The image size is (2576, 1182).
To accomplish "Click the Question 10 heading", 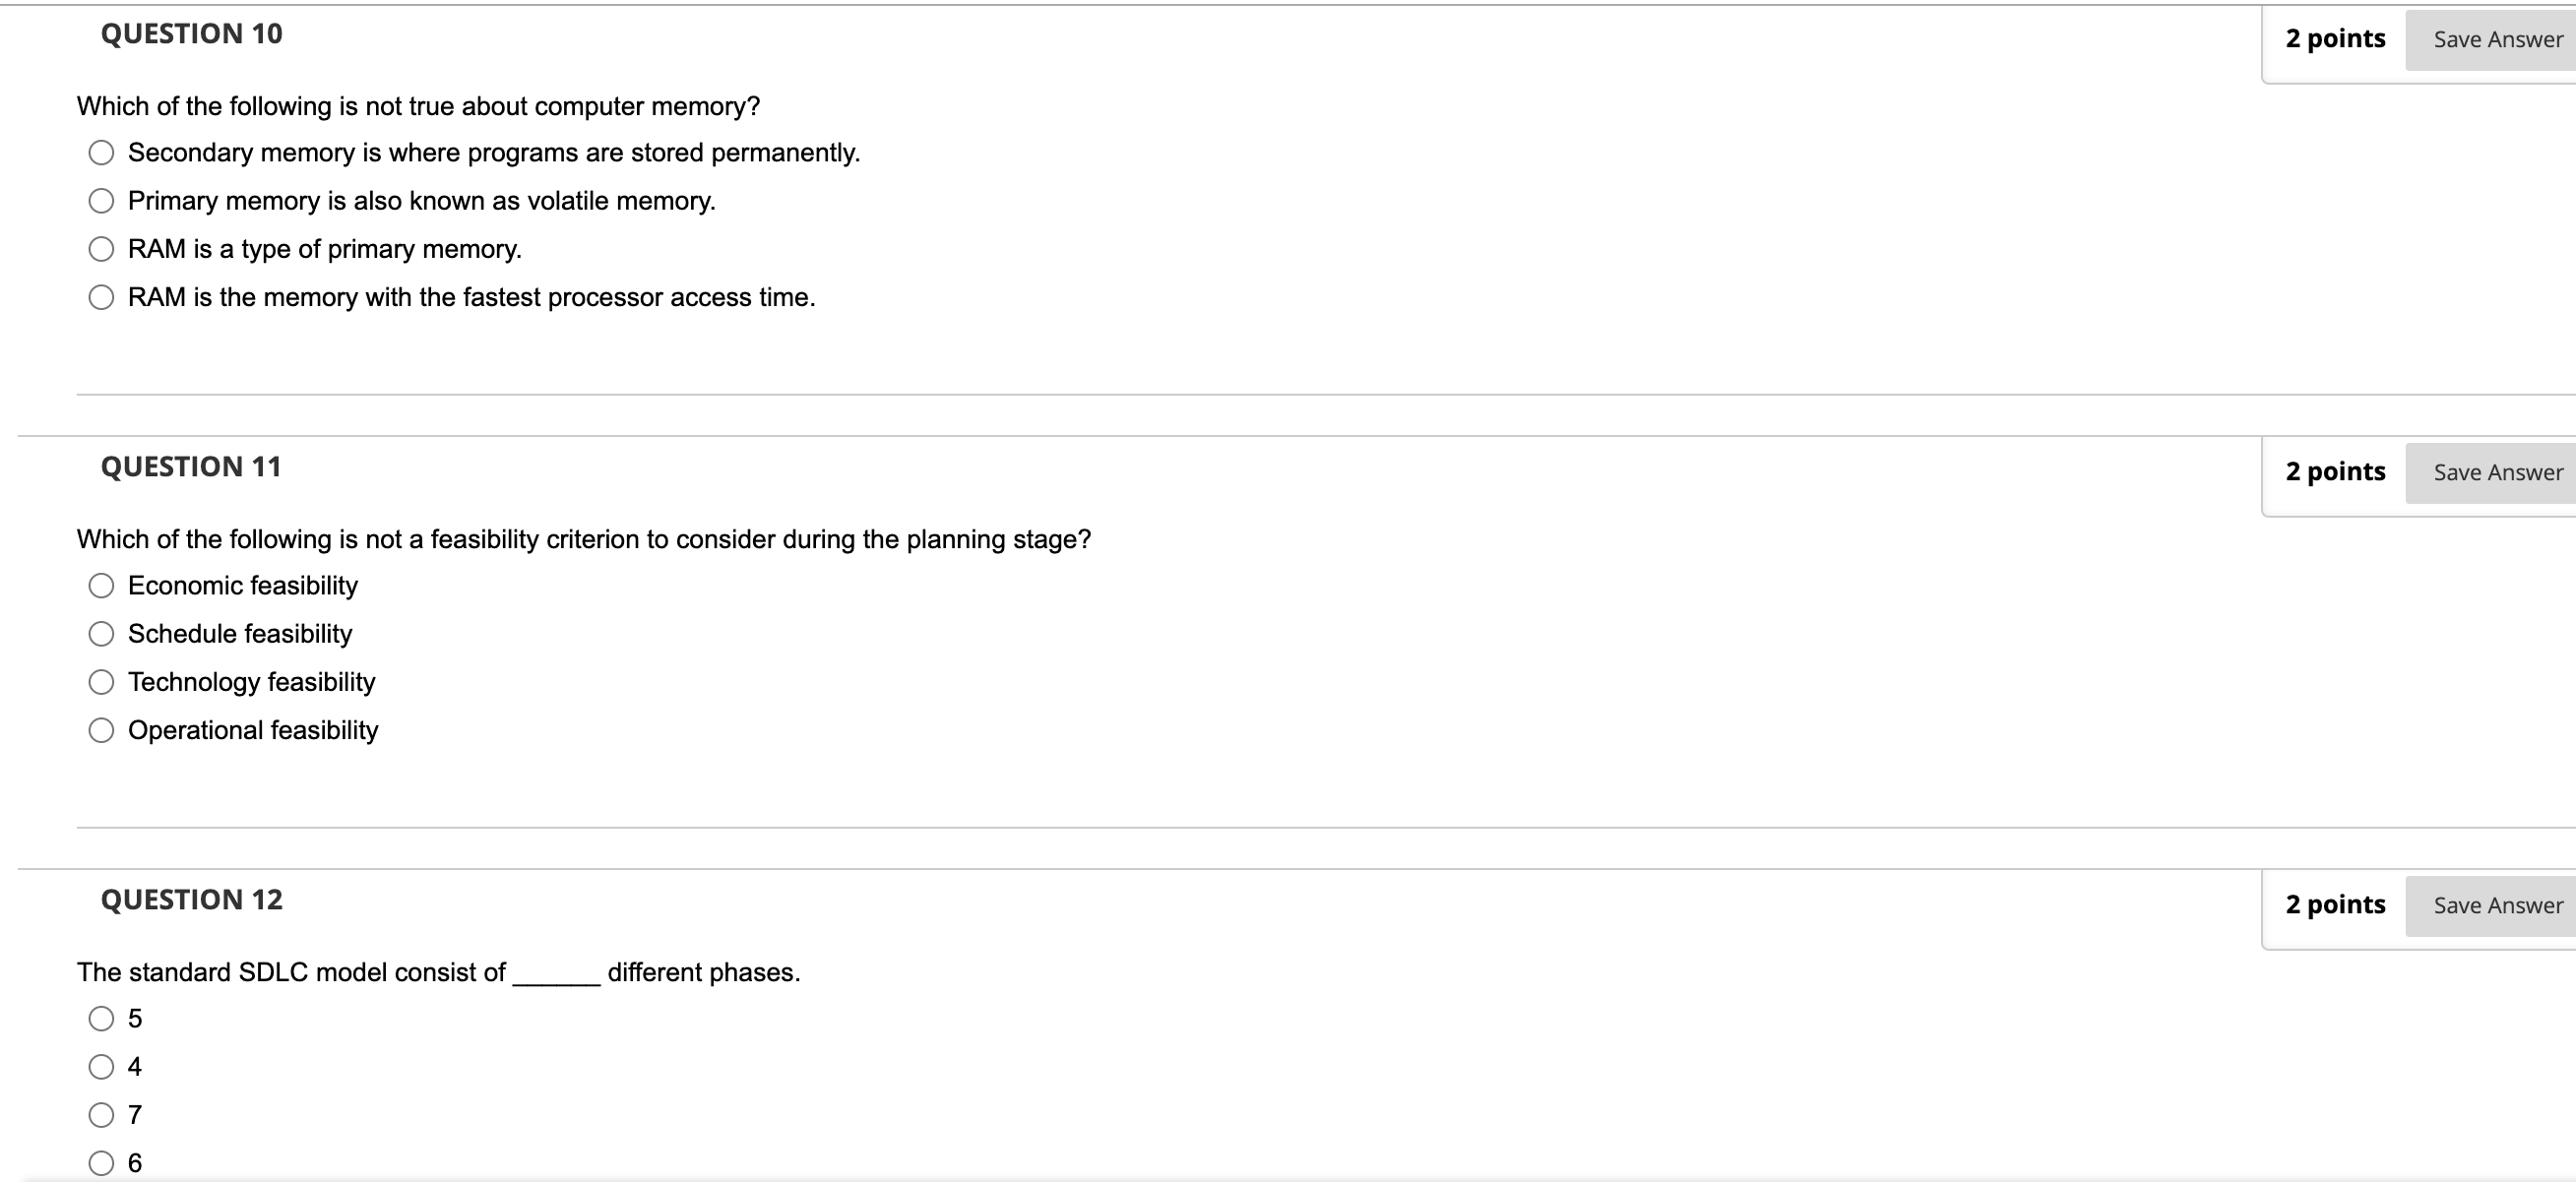I will click(192, 34).
